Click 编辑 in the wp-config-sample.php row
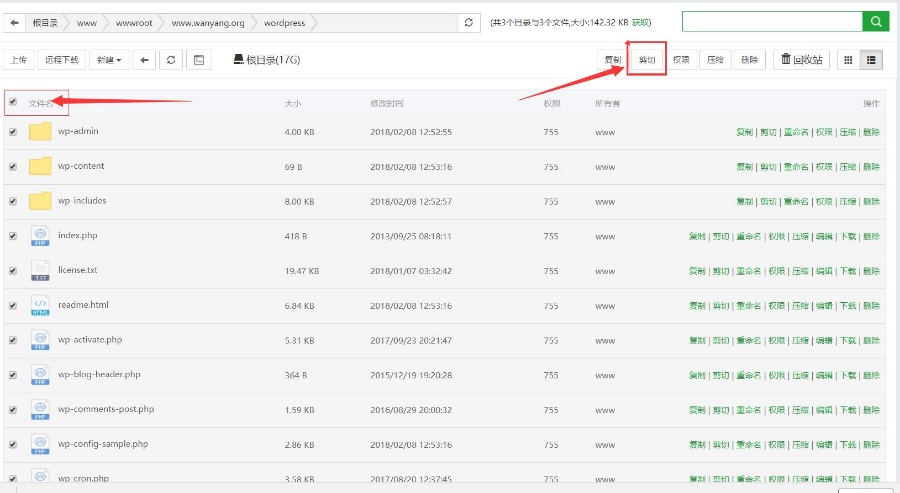900x493 pixels. tap(824, 445)
